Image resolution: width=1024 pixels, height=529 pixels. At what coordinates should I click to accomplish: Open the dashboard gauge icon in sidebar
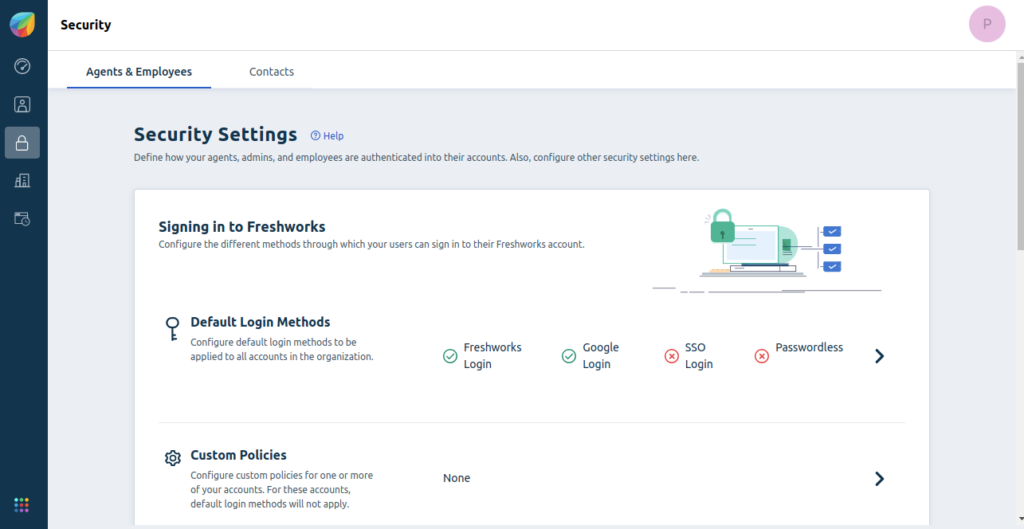tap(22, 66)
